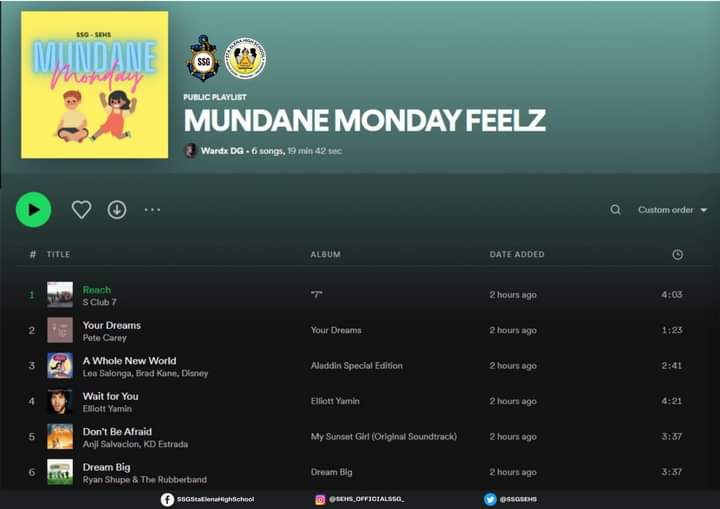Select the song Your Dreams title
720x509 pixels.
[112, 325]
